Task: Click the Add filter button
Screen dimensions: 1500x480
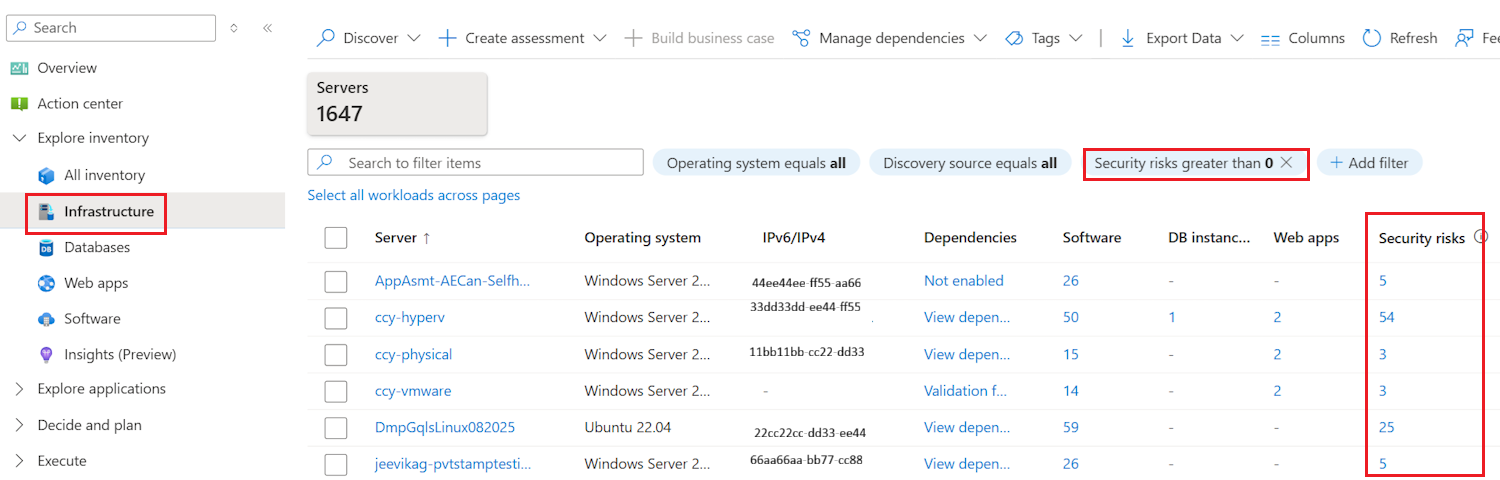Action: click(x=1369, y=163)
